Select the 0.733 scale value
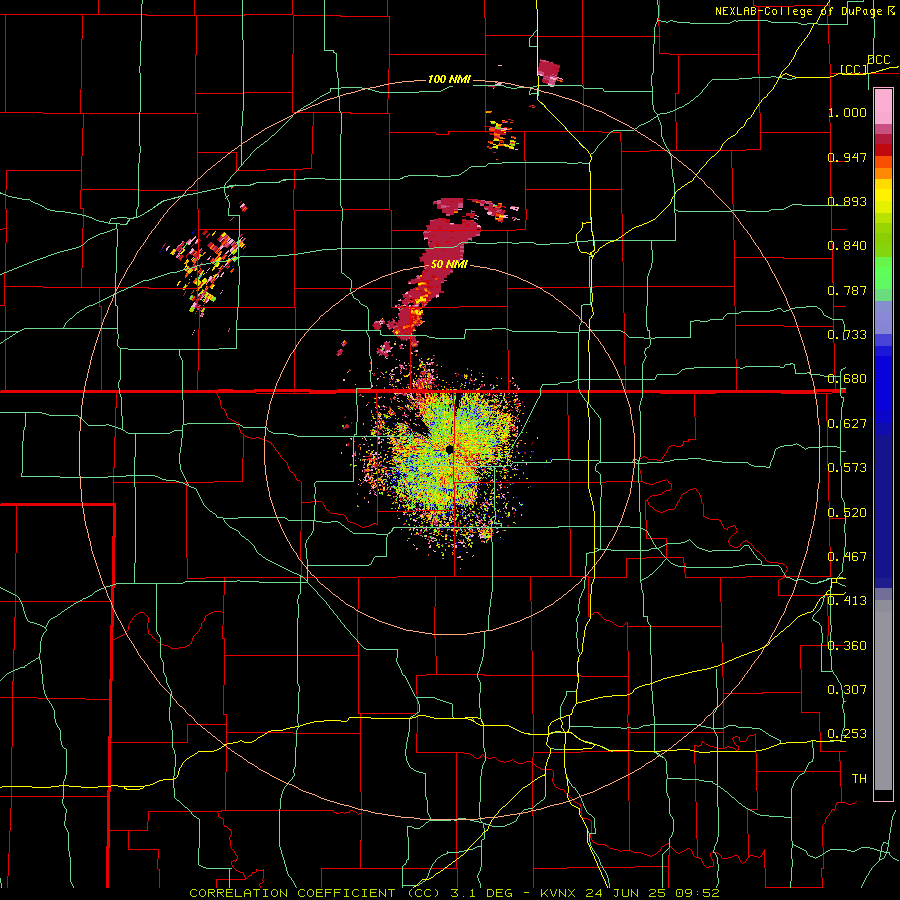The height and width of the screenshot is (900, 900). click(847, 335)
